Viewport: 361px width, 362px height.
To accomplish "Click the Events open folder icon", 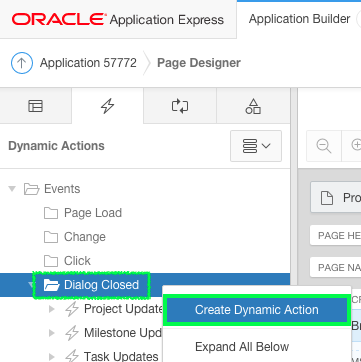I will click(x=32, y=189).
